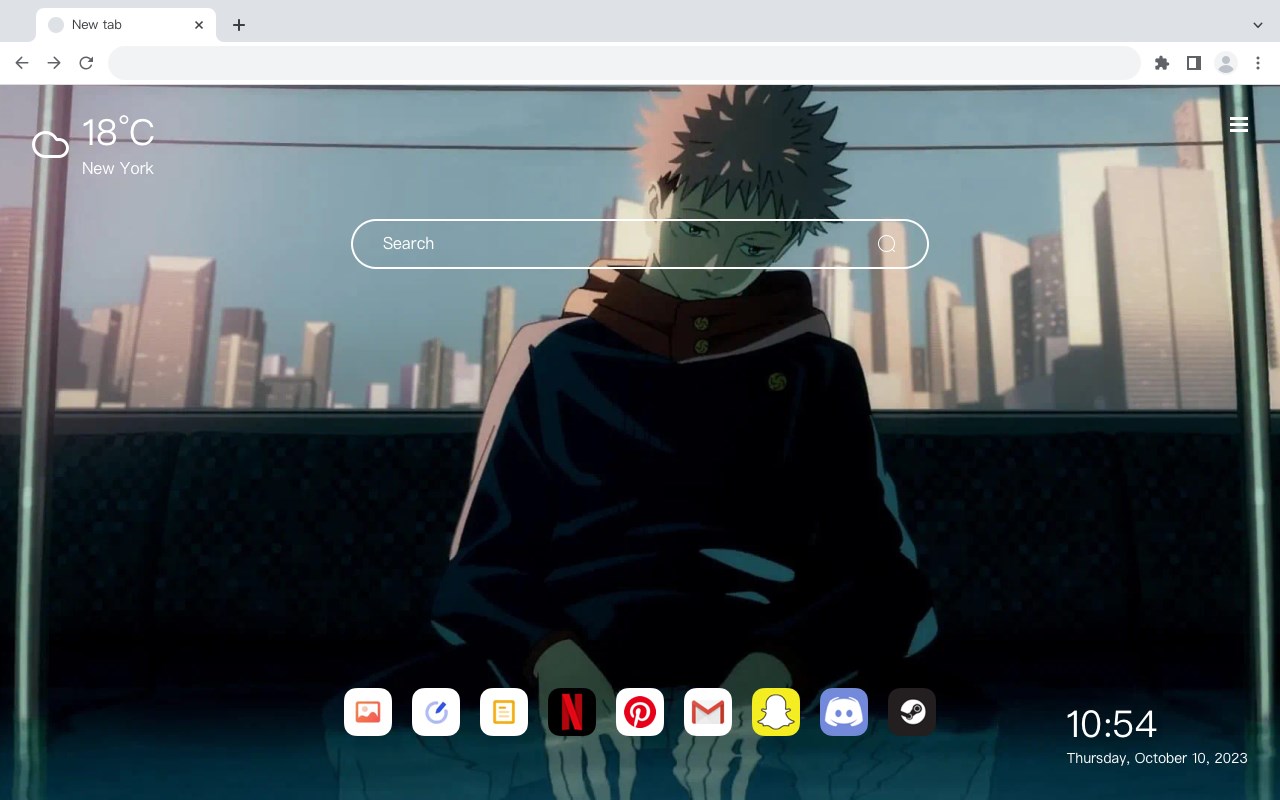Screen dimensions: 1280x800
Task: Open the Steam shortcut
Action: pyautogui.click(x=912, y=712)
